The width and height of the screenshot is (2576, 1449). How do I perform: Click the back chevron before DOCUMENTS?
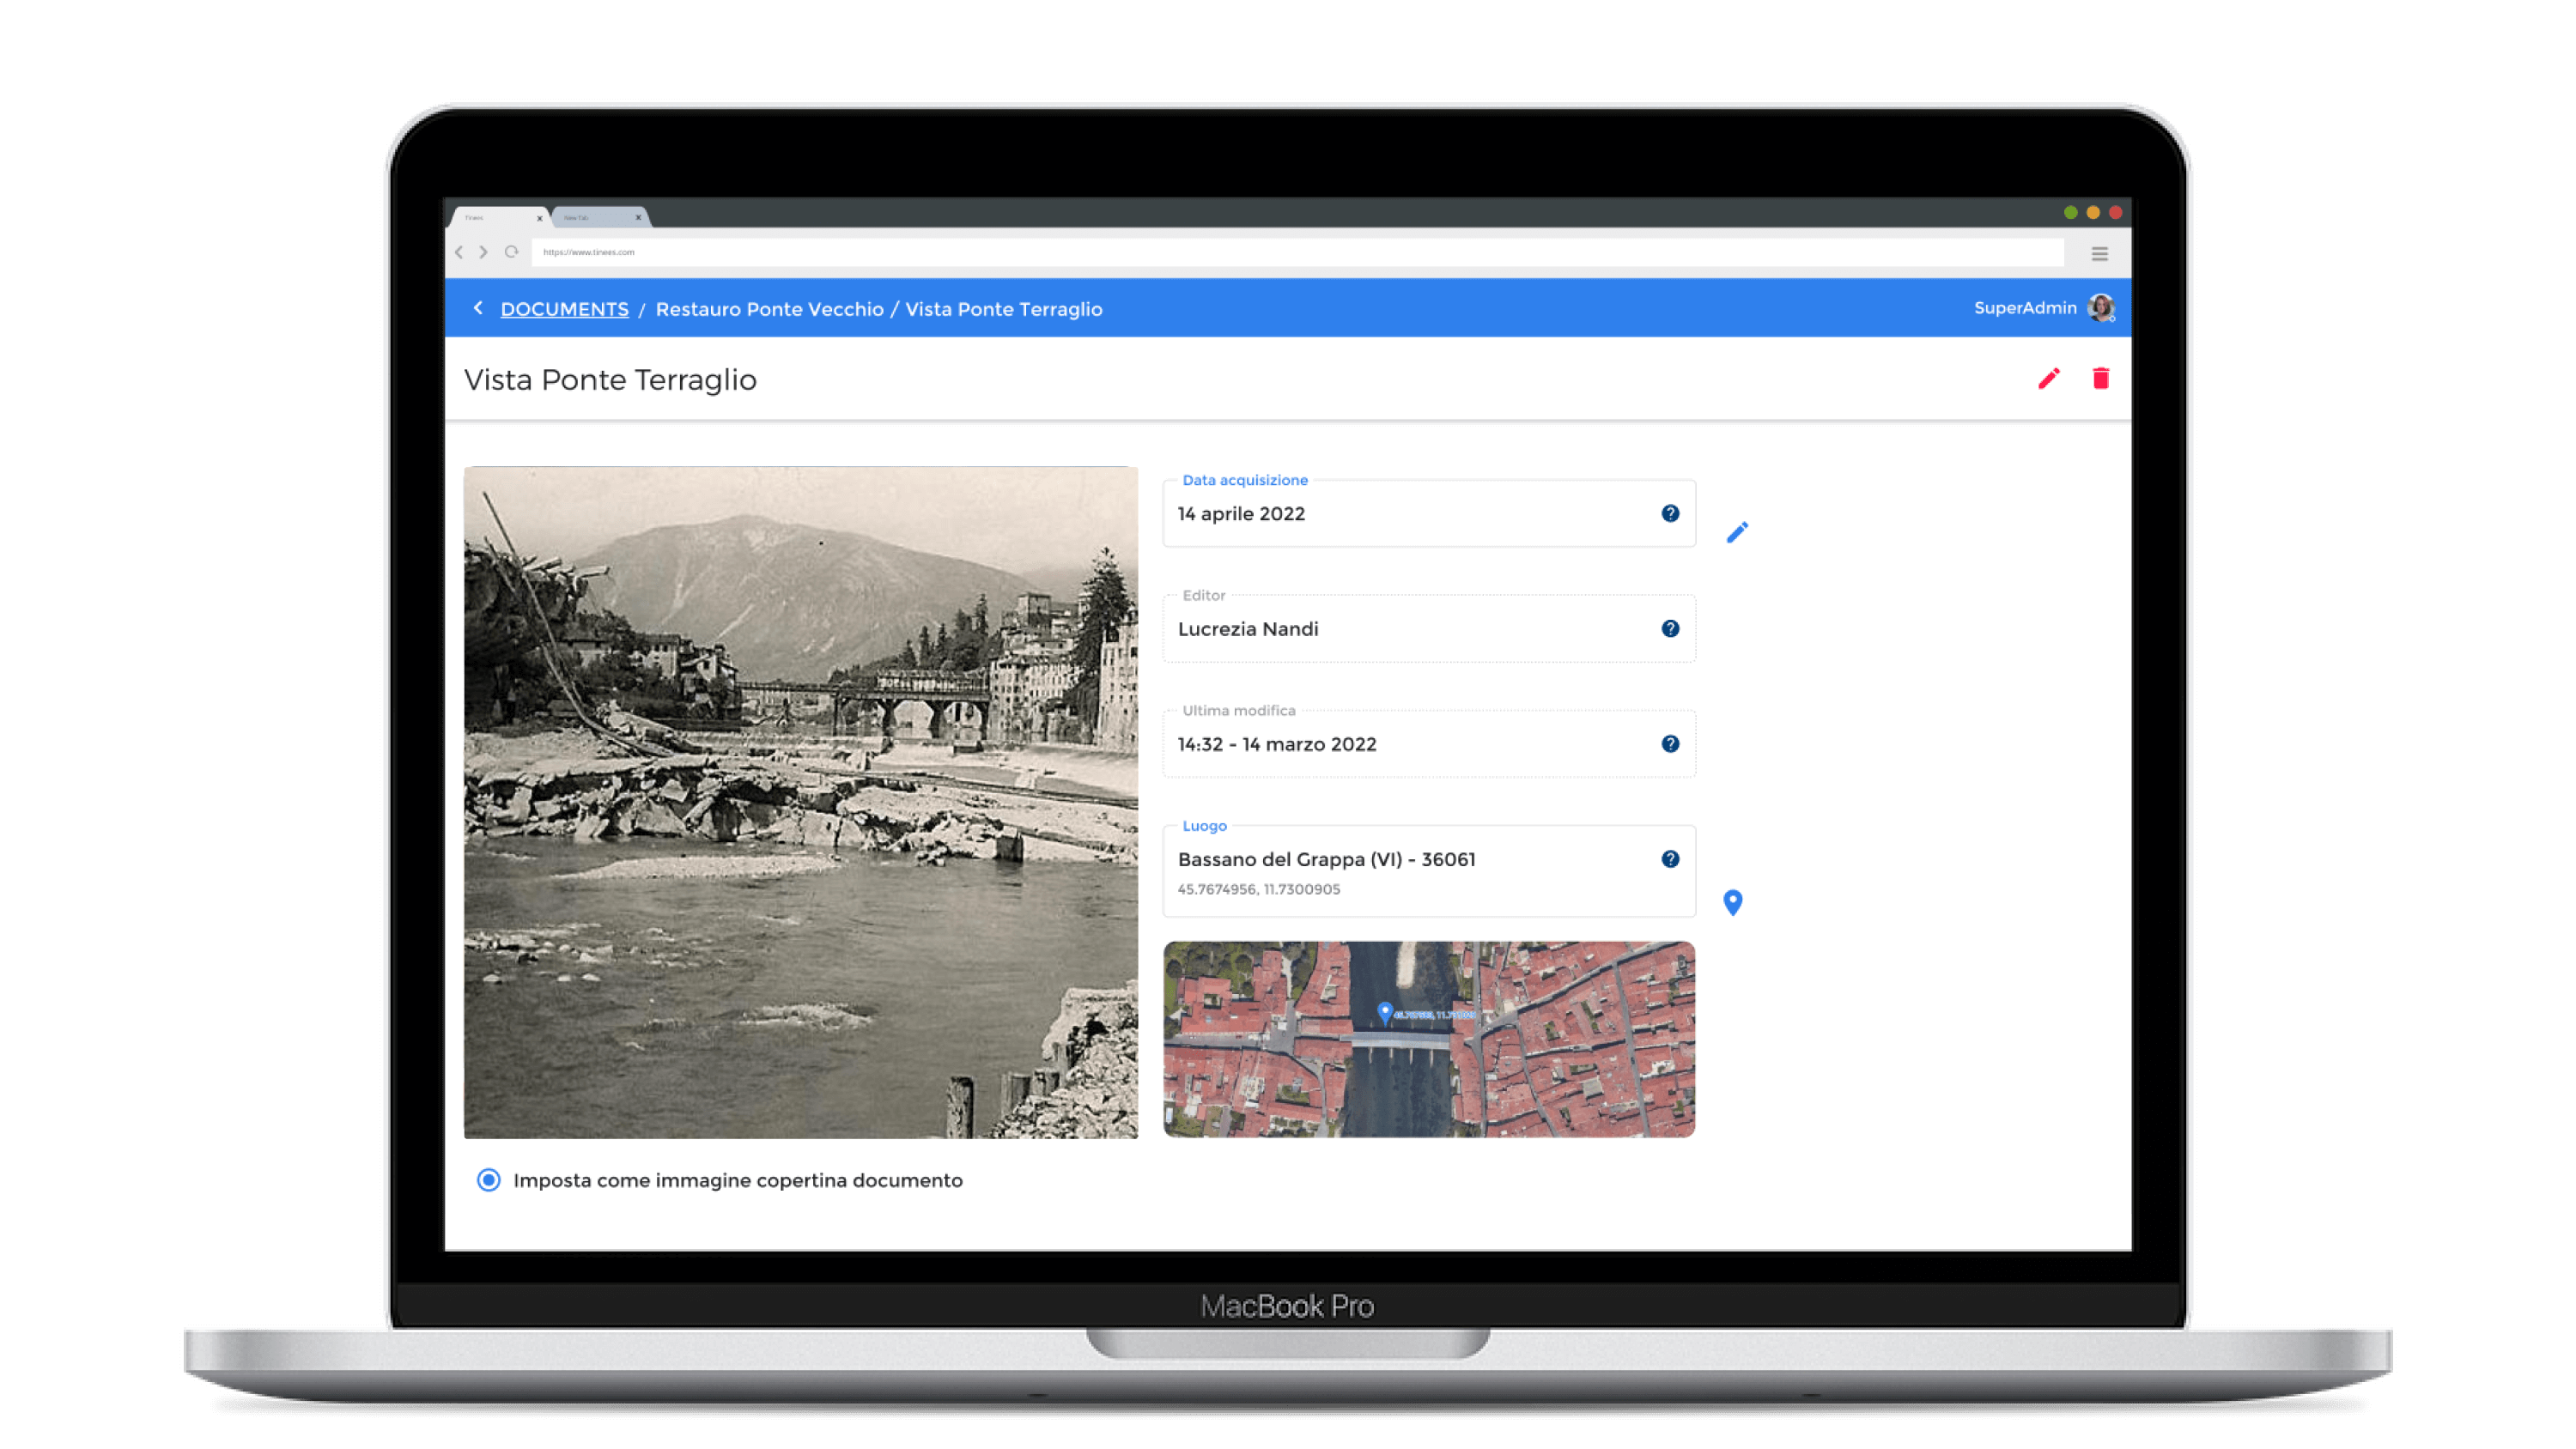tap(478, 308)
